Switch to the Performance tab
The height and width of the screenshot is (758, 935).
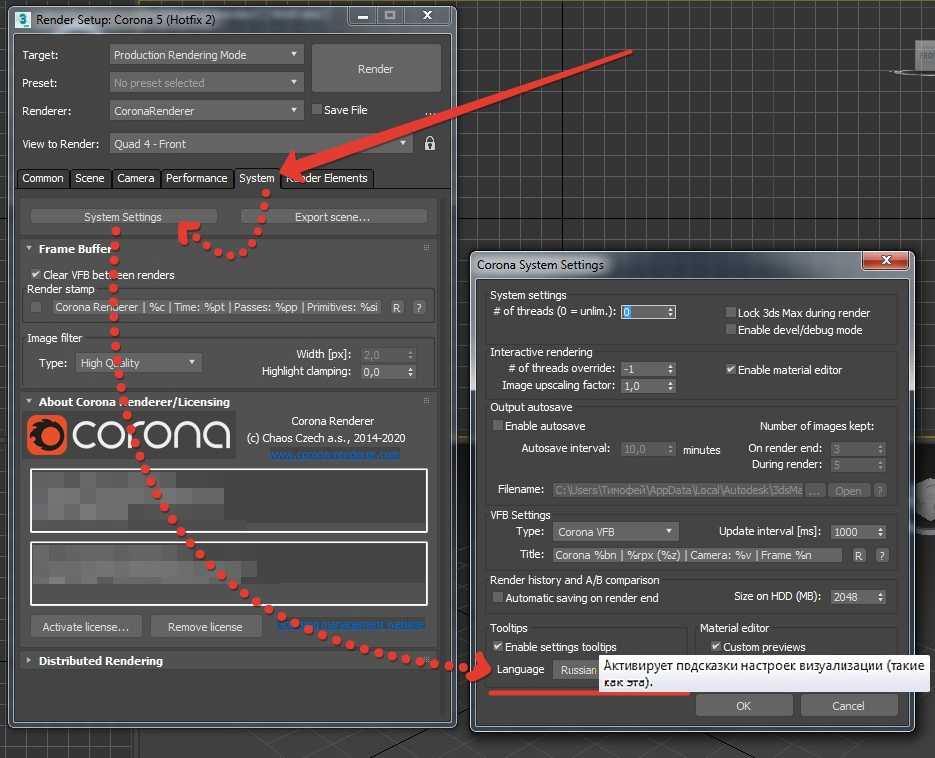point(196,178)
